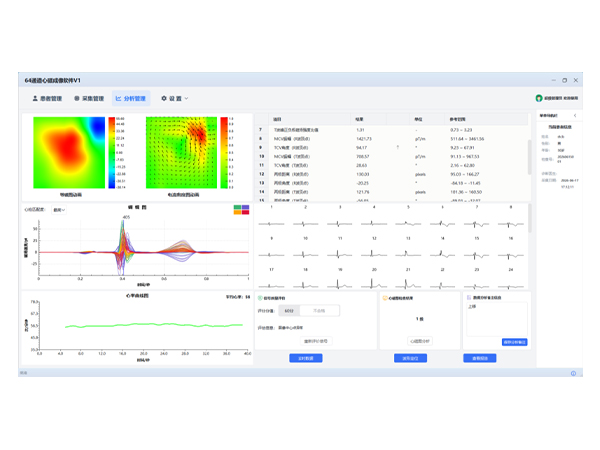Click the blue button below signal quality panel
The height and width of the screenshot is (450, 600).
coord(306,358)
